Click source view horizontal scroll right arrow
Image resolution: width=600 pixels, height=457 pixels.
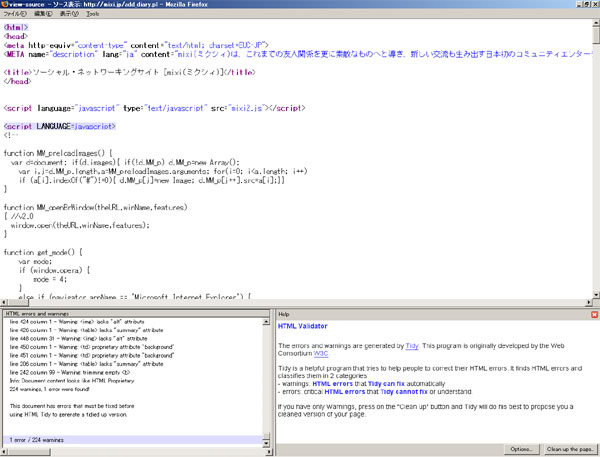tap(589, 302)
